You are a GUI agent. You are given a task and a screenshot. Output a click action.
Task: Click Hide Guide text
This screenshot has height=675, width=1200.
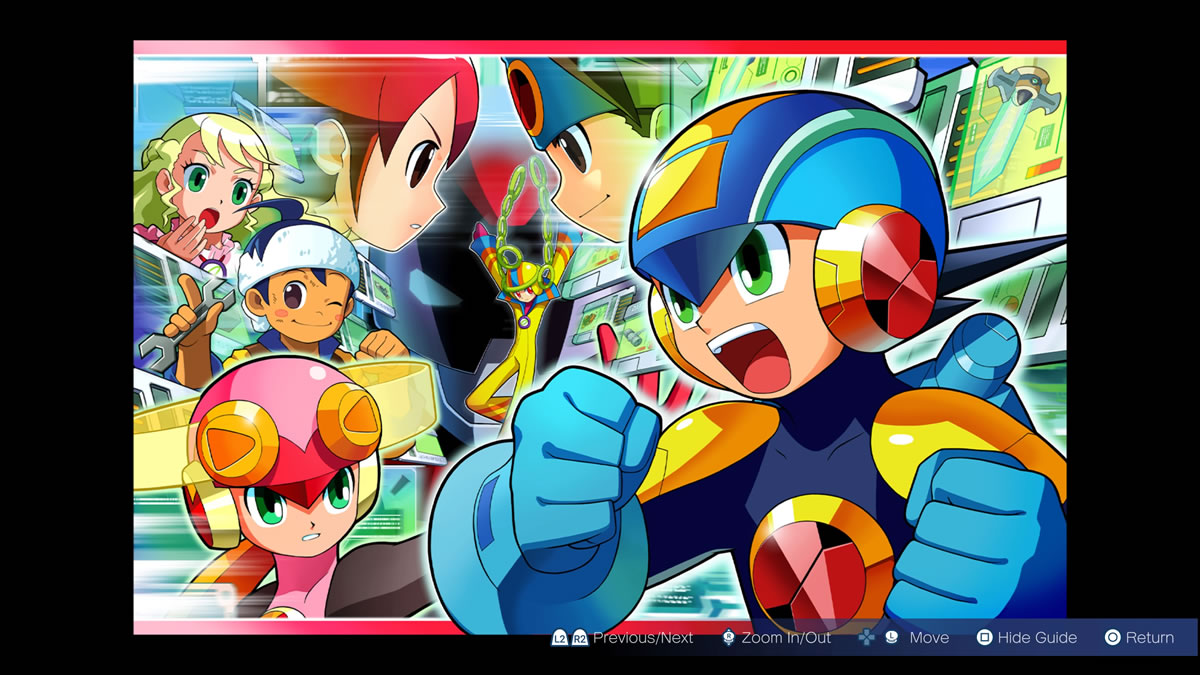click(1038, 638)
